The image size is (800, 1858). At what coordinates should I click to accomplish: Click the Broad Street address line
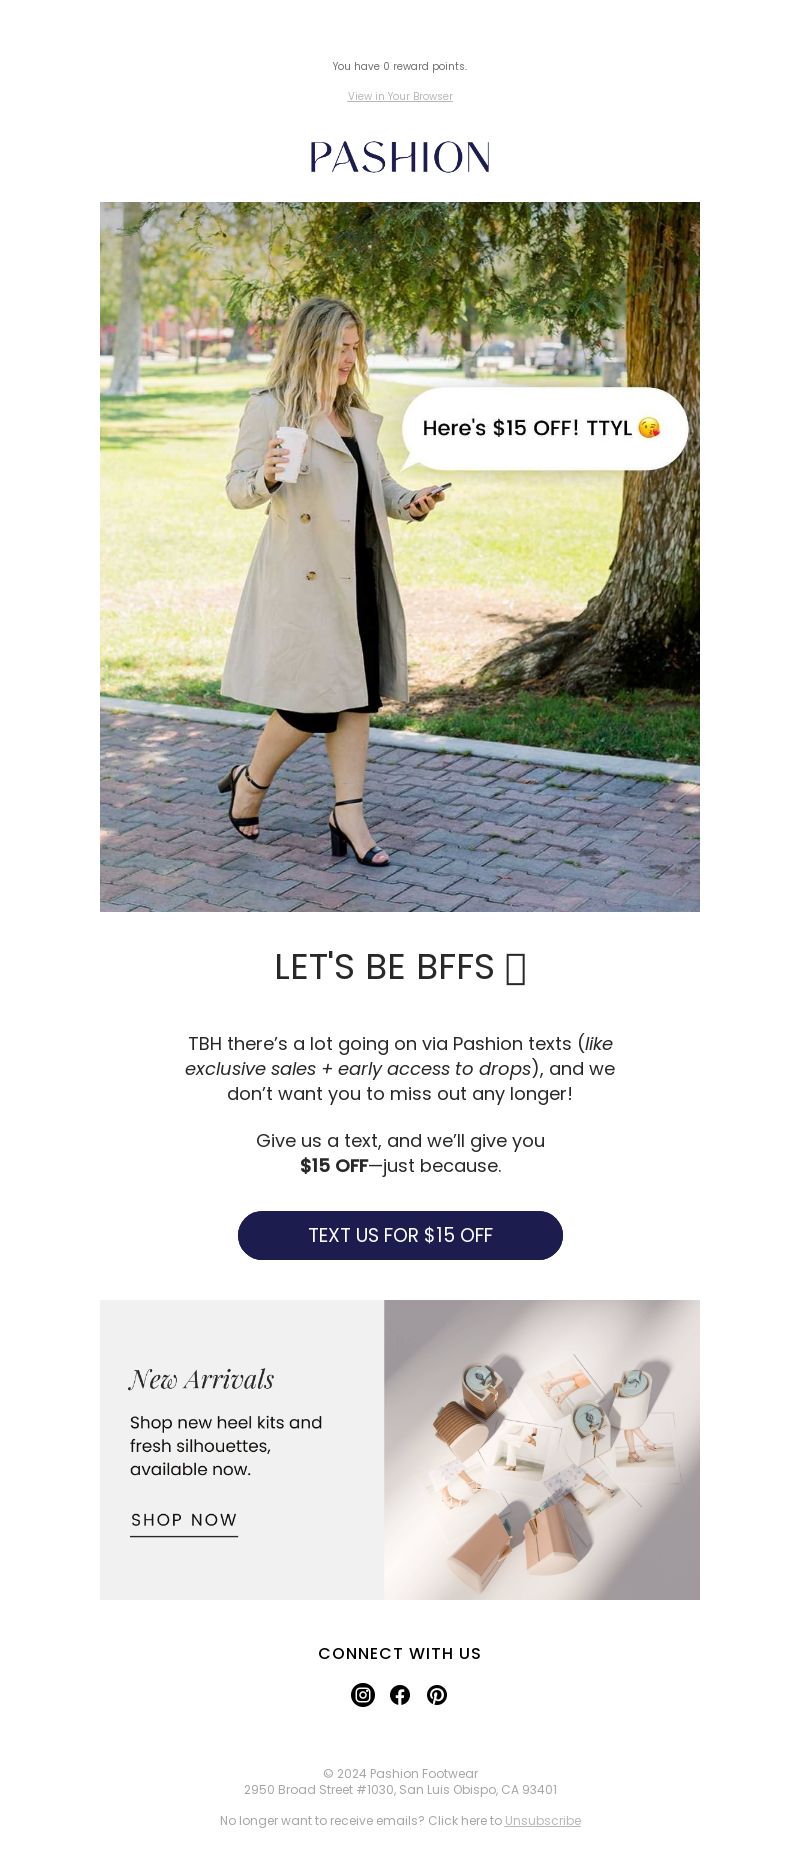[400, 1789]
